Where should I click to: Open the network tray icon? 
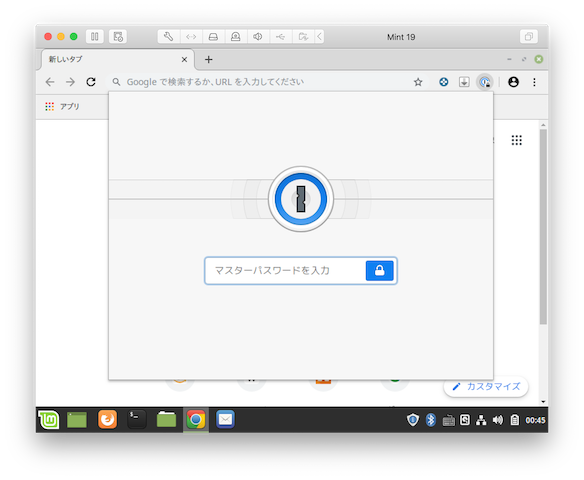pyautogui.click(x=481, y=420)
